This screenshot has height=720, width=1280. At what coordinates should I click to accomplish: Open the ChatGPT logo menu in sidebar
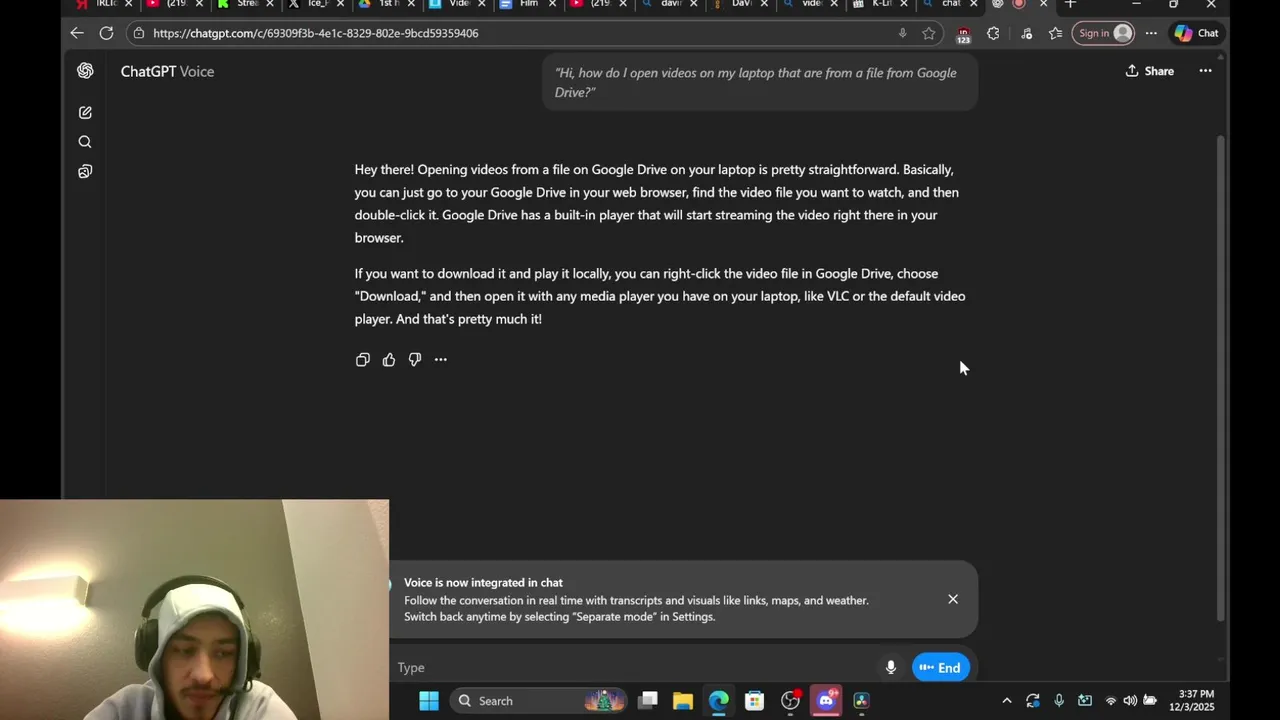click(85, 71)
